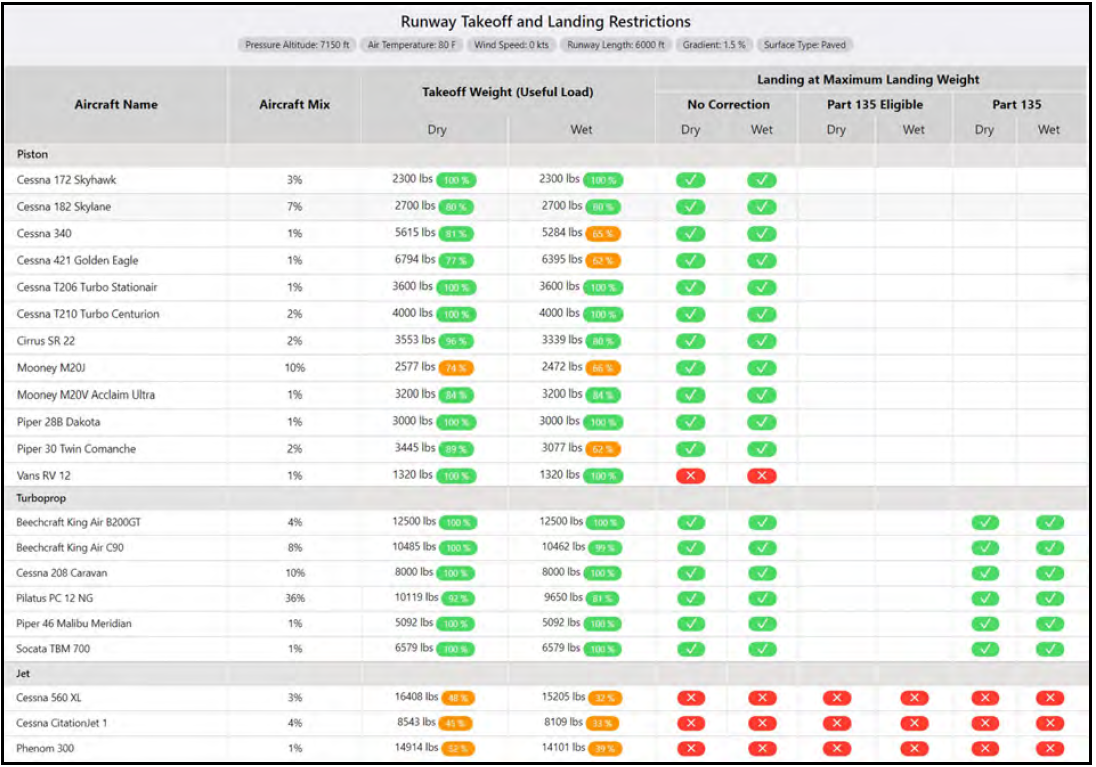Click the King Air B200GT Part 135 dry checkmark
Viewport: 1096px width, 767px height.
pos(985,522)
